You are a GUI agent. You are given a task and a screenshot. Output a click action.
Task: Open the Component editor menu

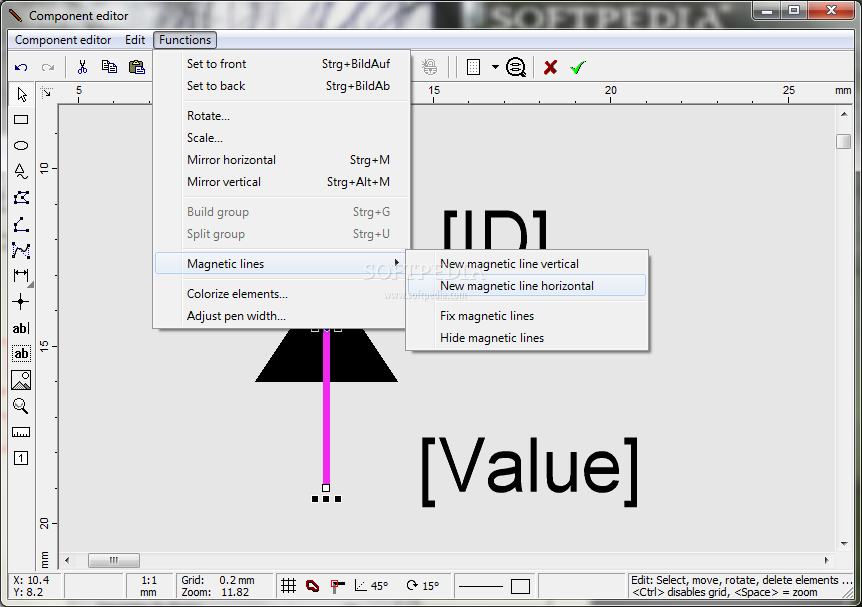(63, 40)
